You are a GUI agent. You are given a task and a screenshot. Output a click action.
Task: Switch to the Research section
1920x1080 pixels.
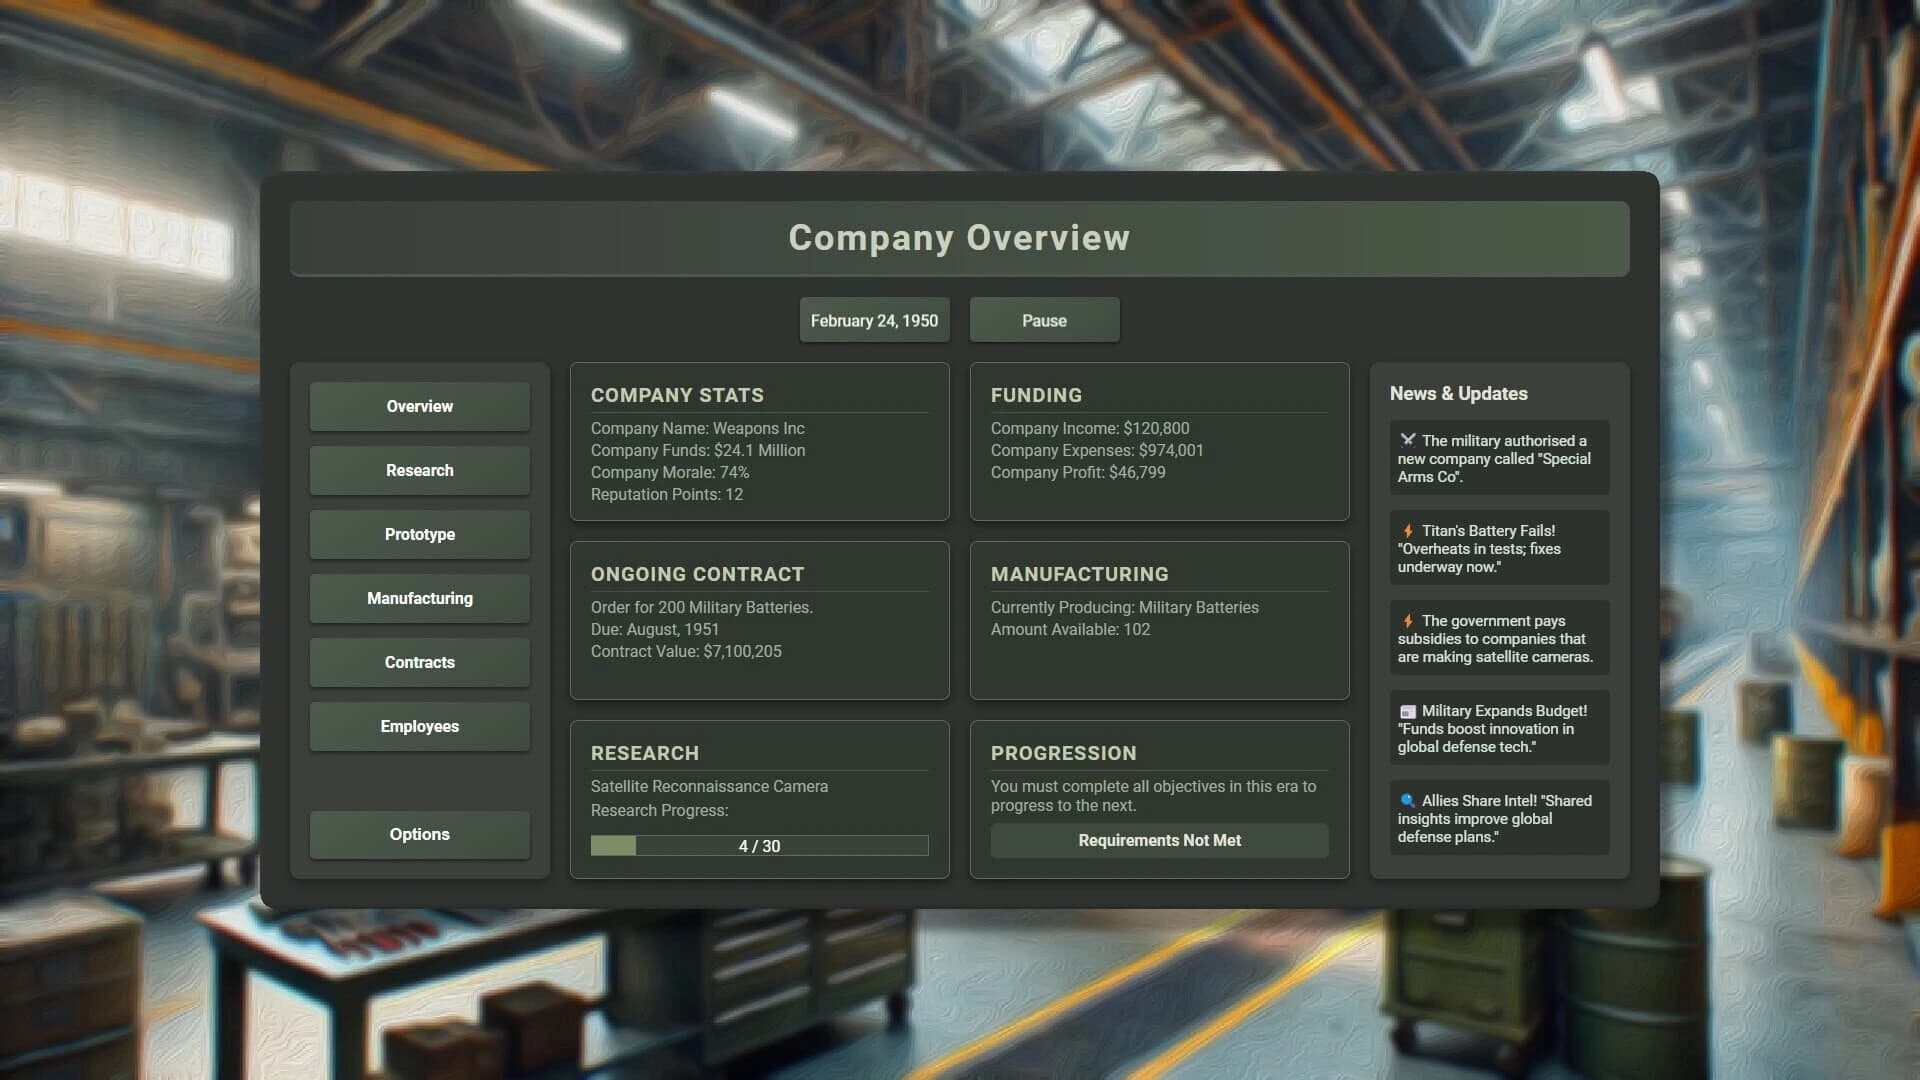click(419, 470)
